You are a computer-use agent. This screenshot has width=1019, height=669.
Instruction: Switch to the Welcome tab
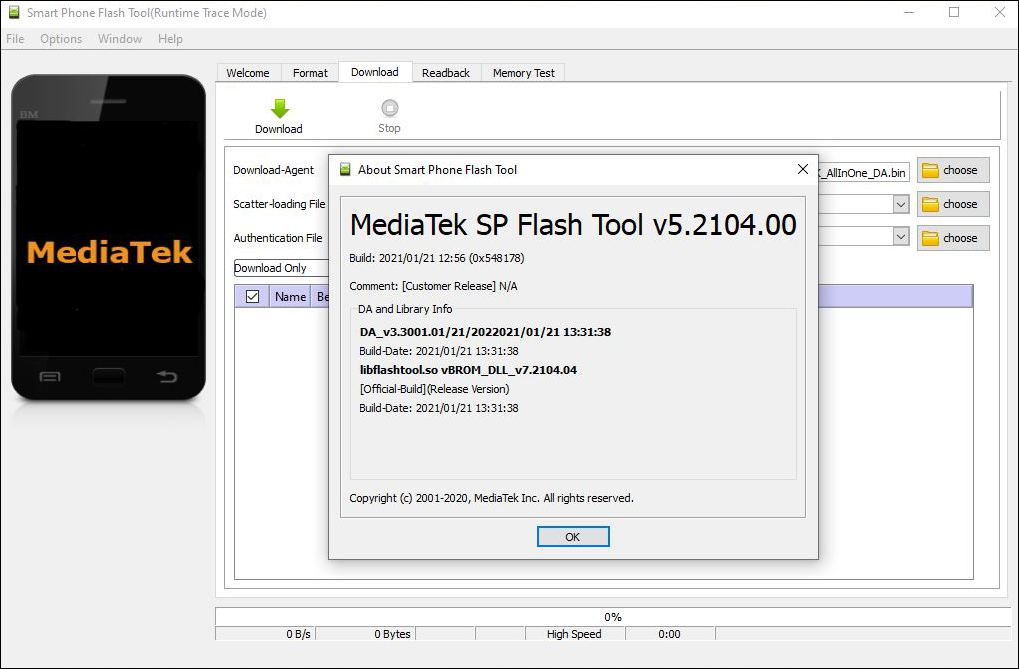(248, 73)
